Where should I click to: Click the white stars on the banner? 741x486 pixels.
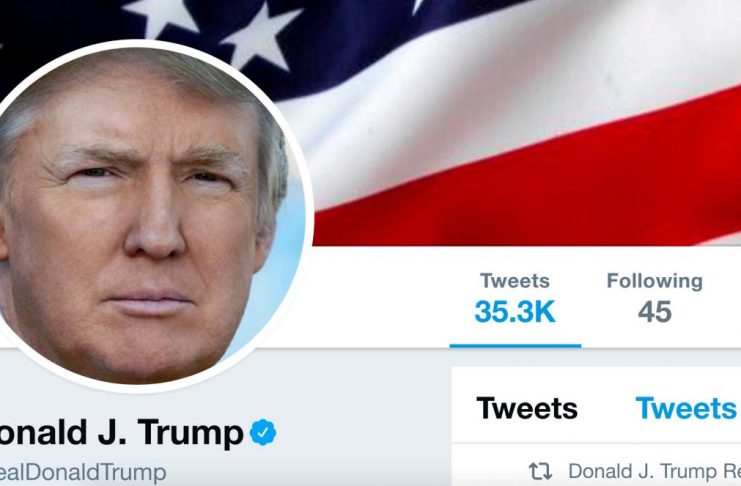tap(213, 33)
